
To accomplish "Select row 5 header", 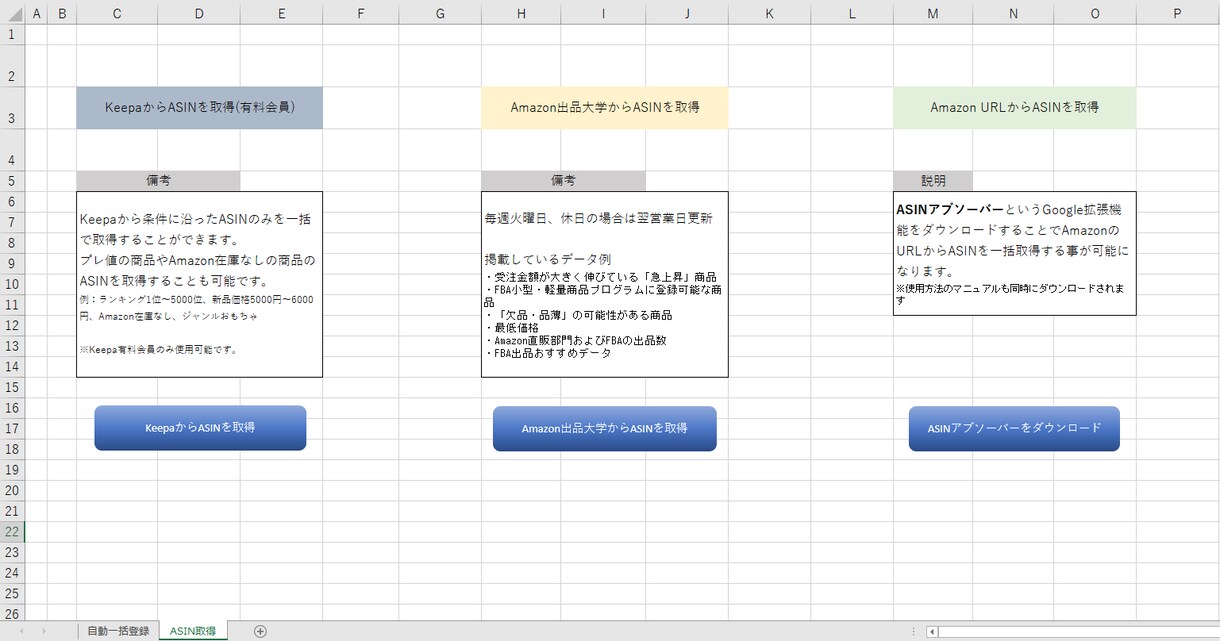I will click(12, 181).
